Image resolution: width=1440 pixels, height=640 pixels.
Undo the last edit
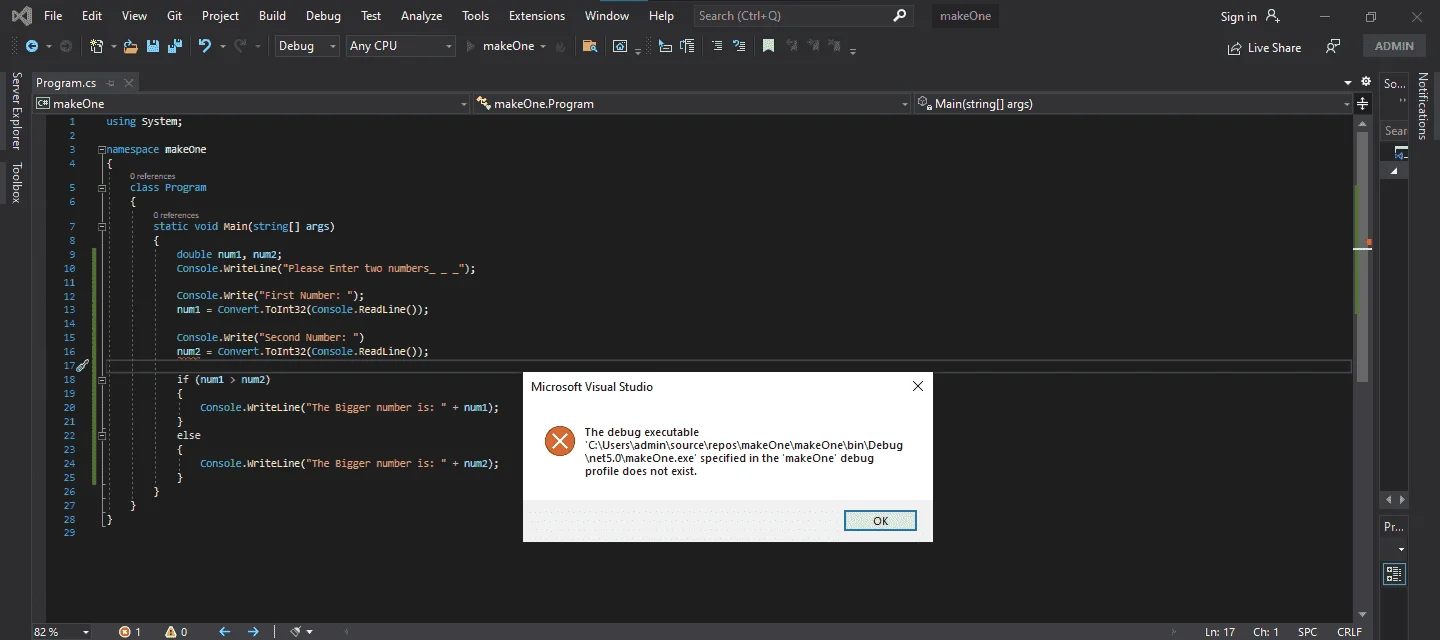click(205, 46)
